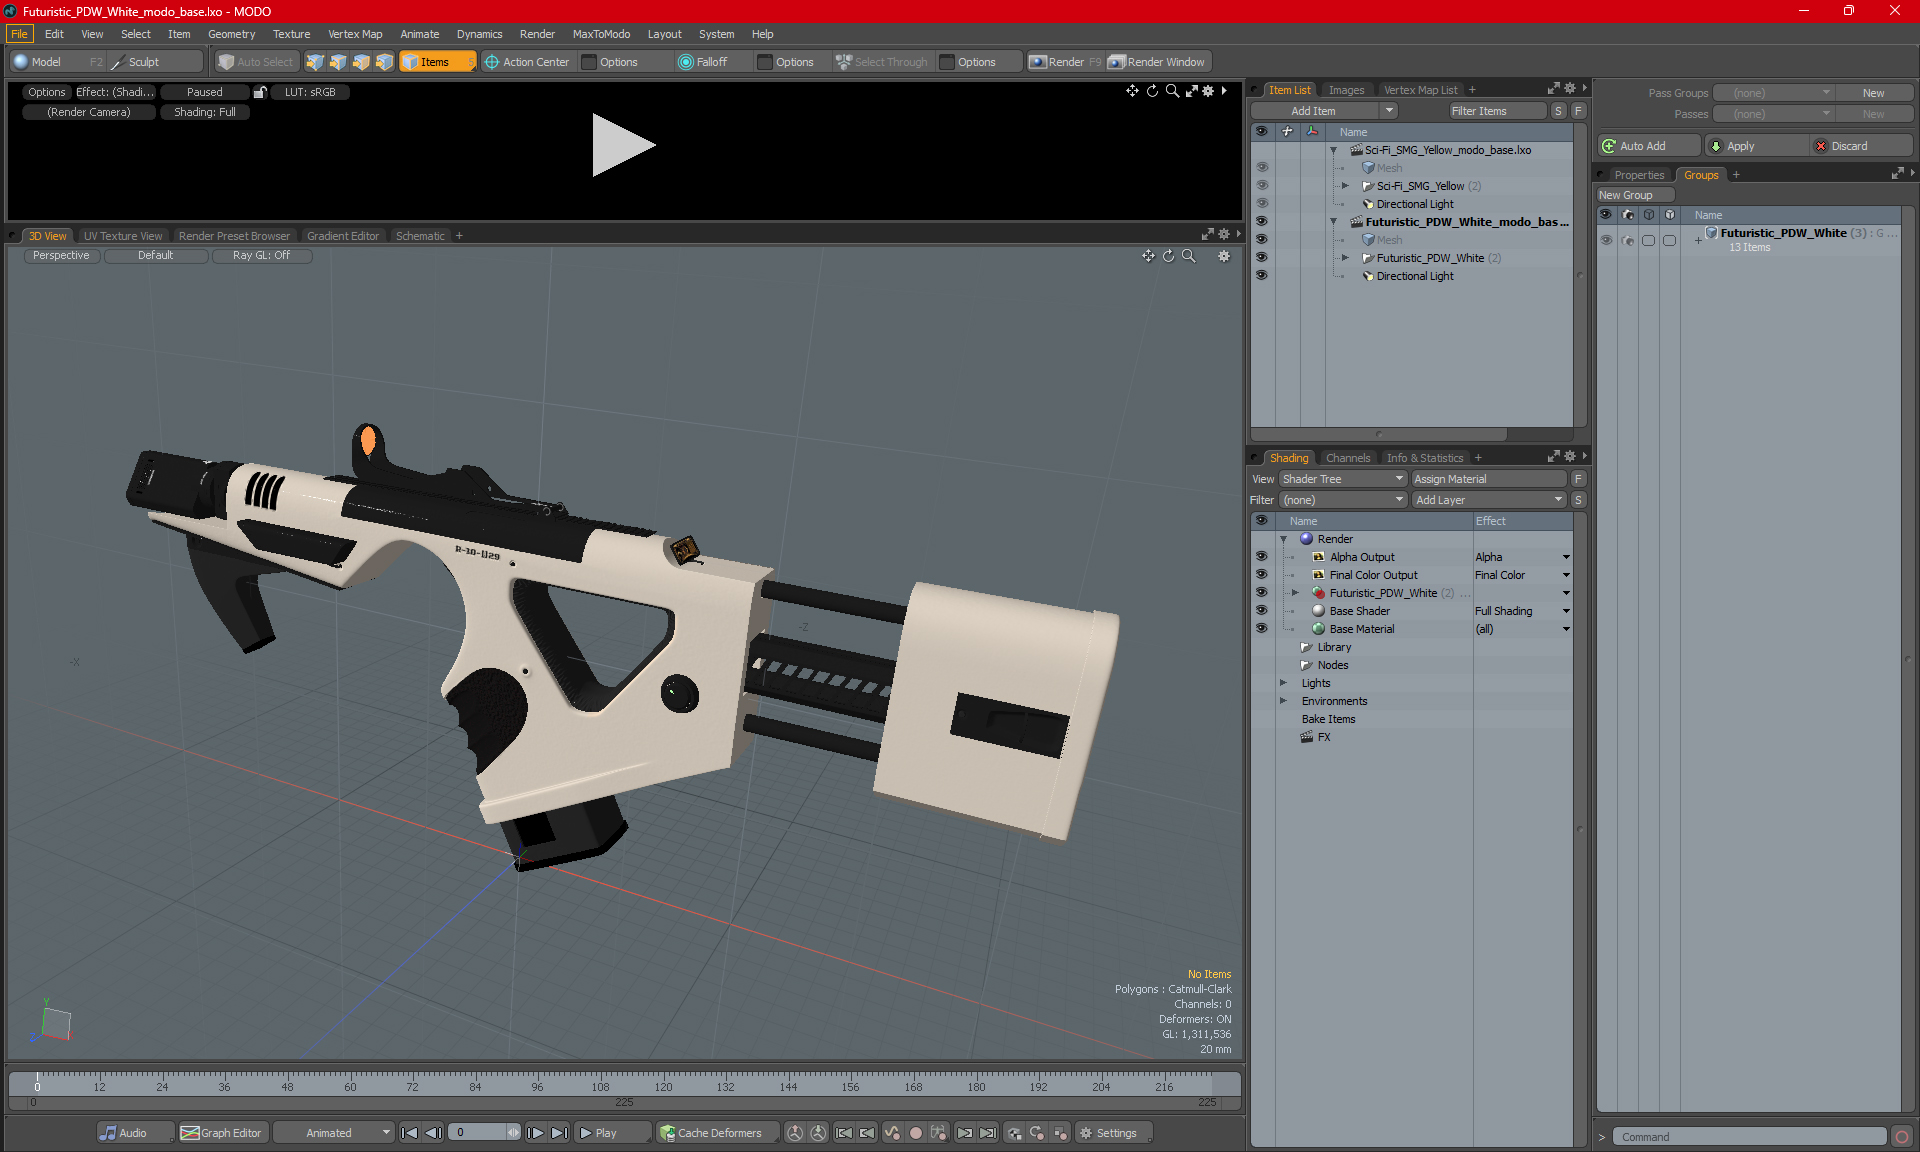Toggle visibility of Base Shader
The height and width of the screenshot is (1152, 1920).
tap(1261, 611)
